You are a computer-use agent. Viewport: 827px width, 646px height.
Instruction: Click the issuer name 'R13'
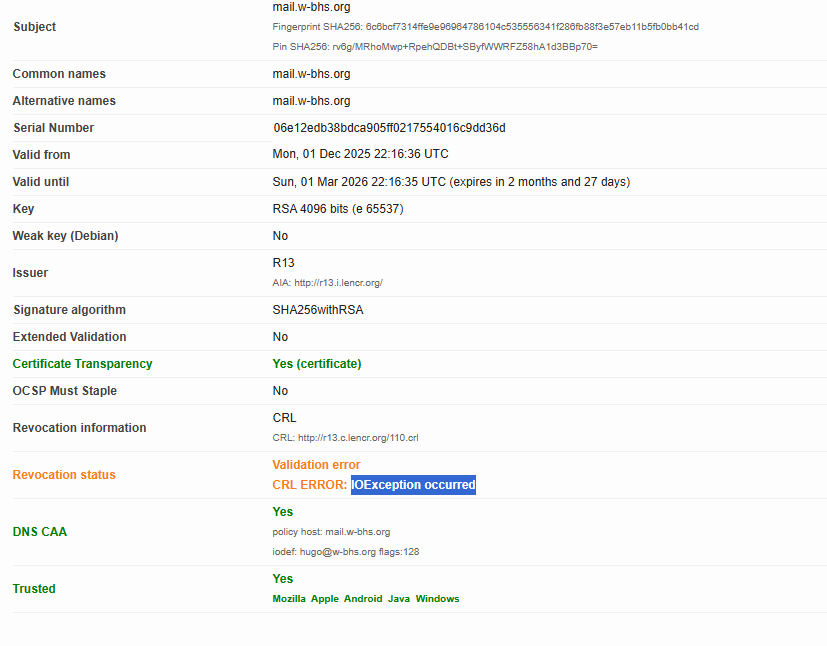pyautogui.click(x=284, y=263)
